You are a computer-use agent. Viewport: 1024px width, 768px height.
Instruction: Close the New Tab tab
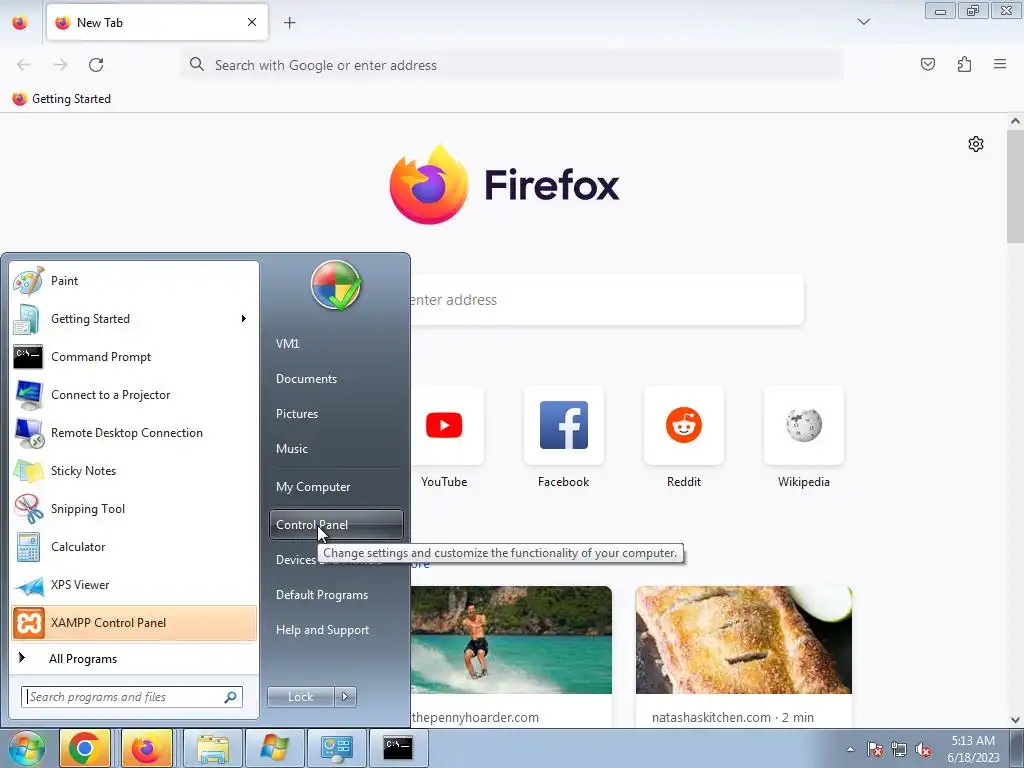tap(252, 22)
